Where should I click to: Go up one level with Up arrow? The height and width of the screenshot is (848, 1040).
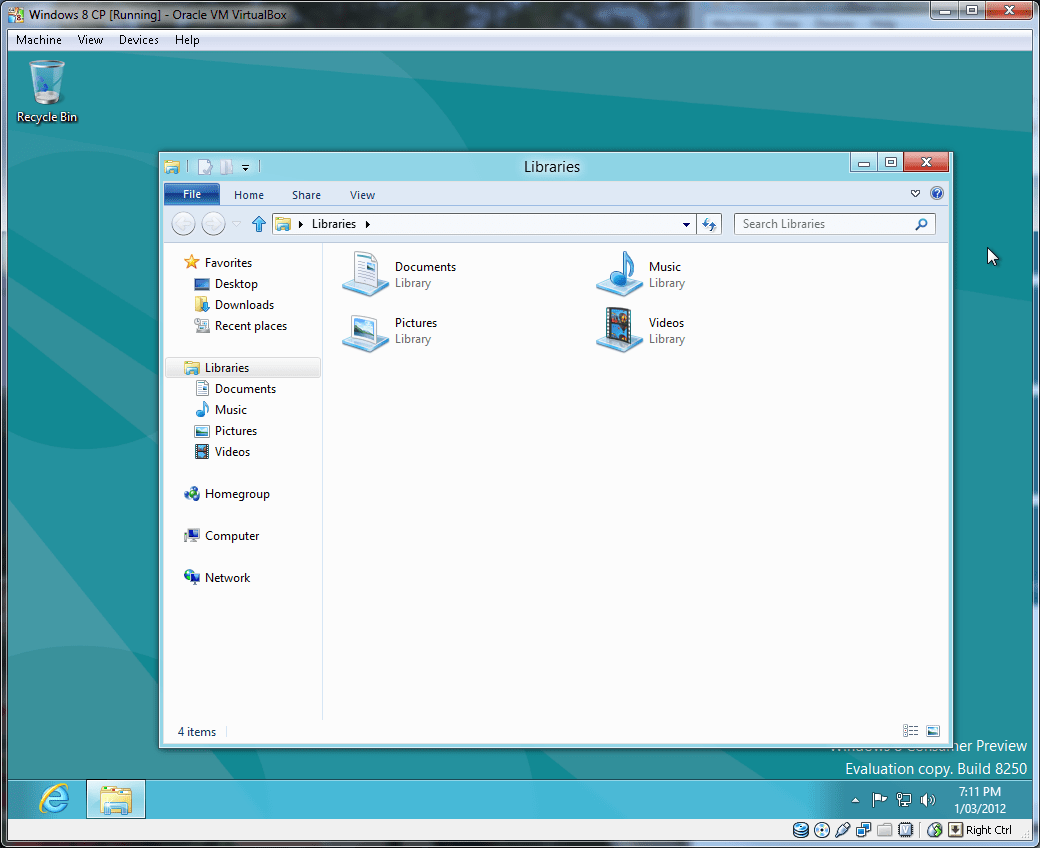click(259, 224)
